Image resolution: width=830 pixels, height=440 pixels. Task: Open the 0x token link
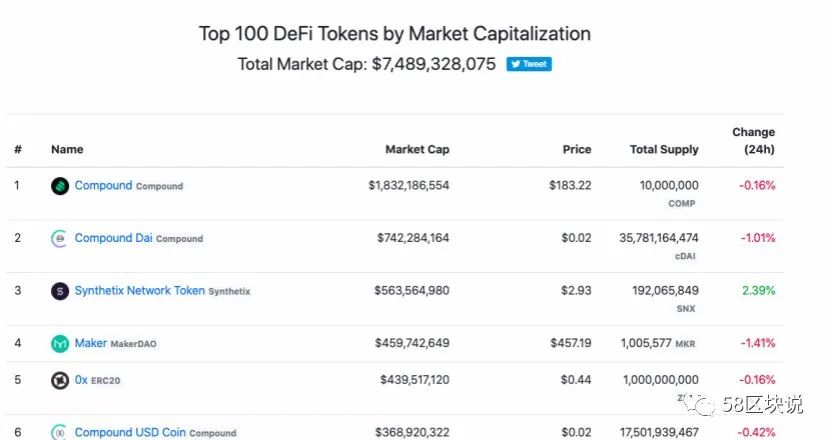(81, 380)
